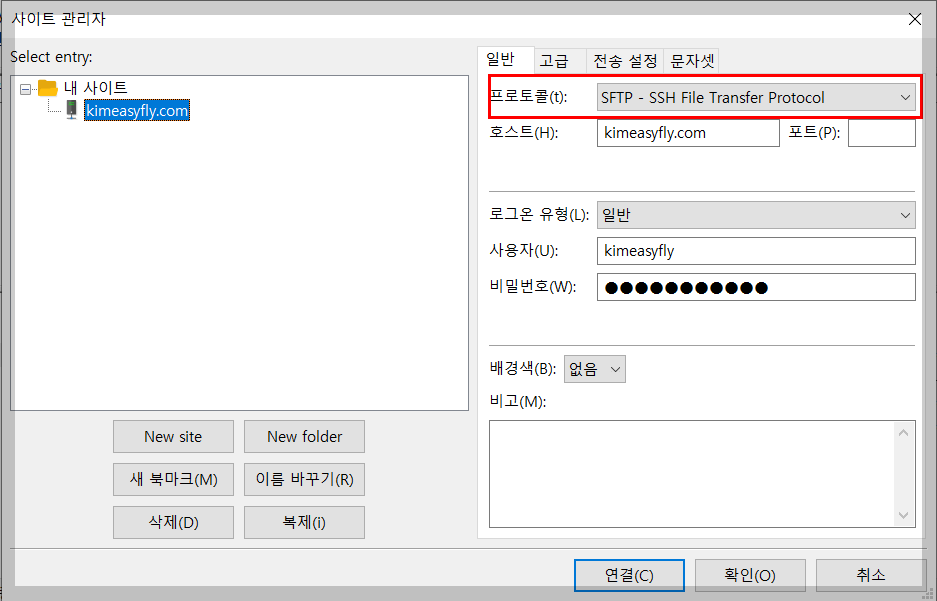Click the New folder button
Image resolution: width=937 pixels, height=601 pixels.
(x=304, y=437)
